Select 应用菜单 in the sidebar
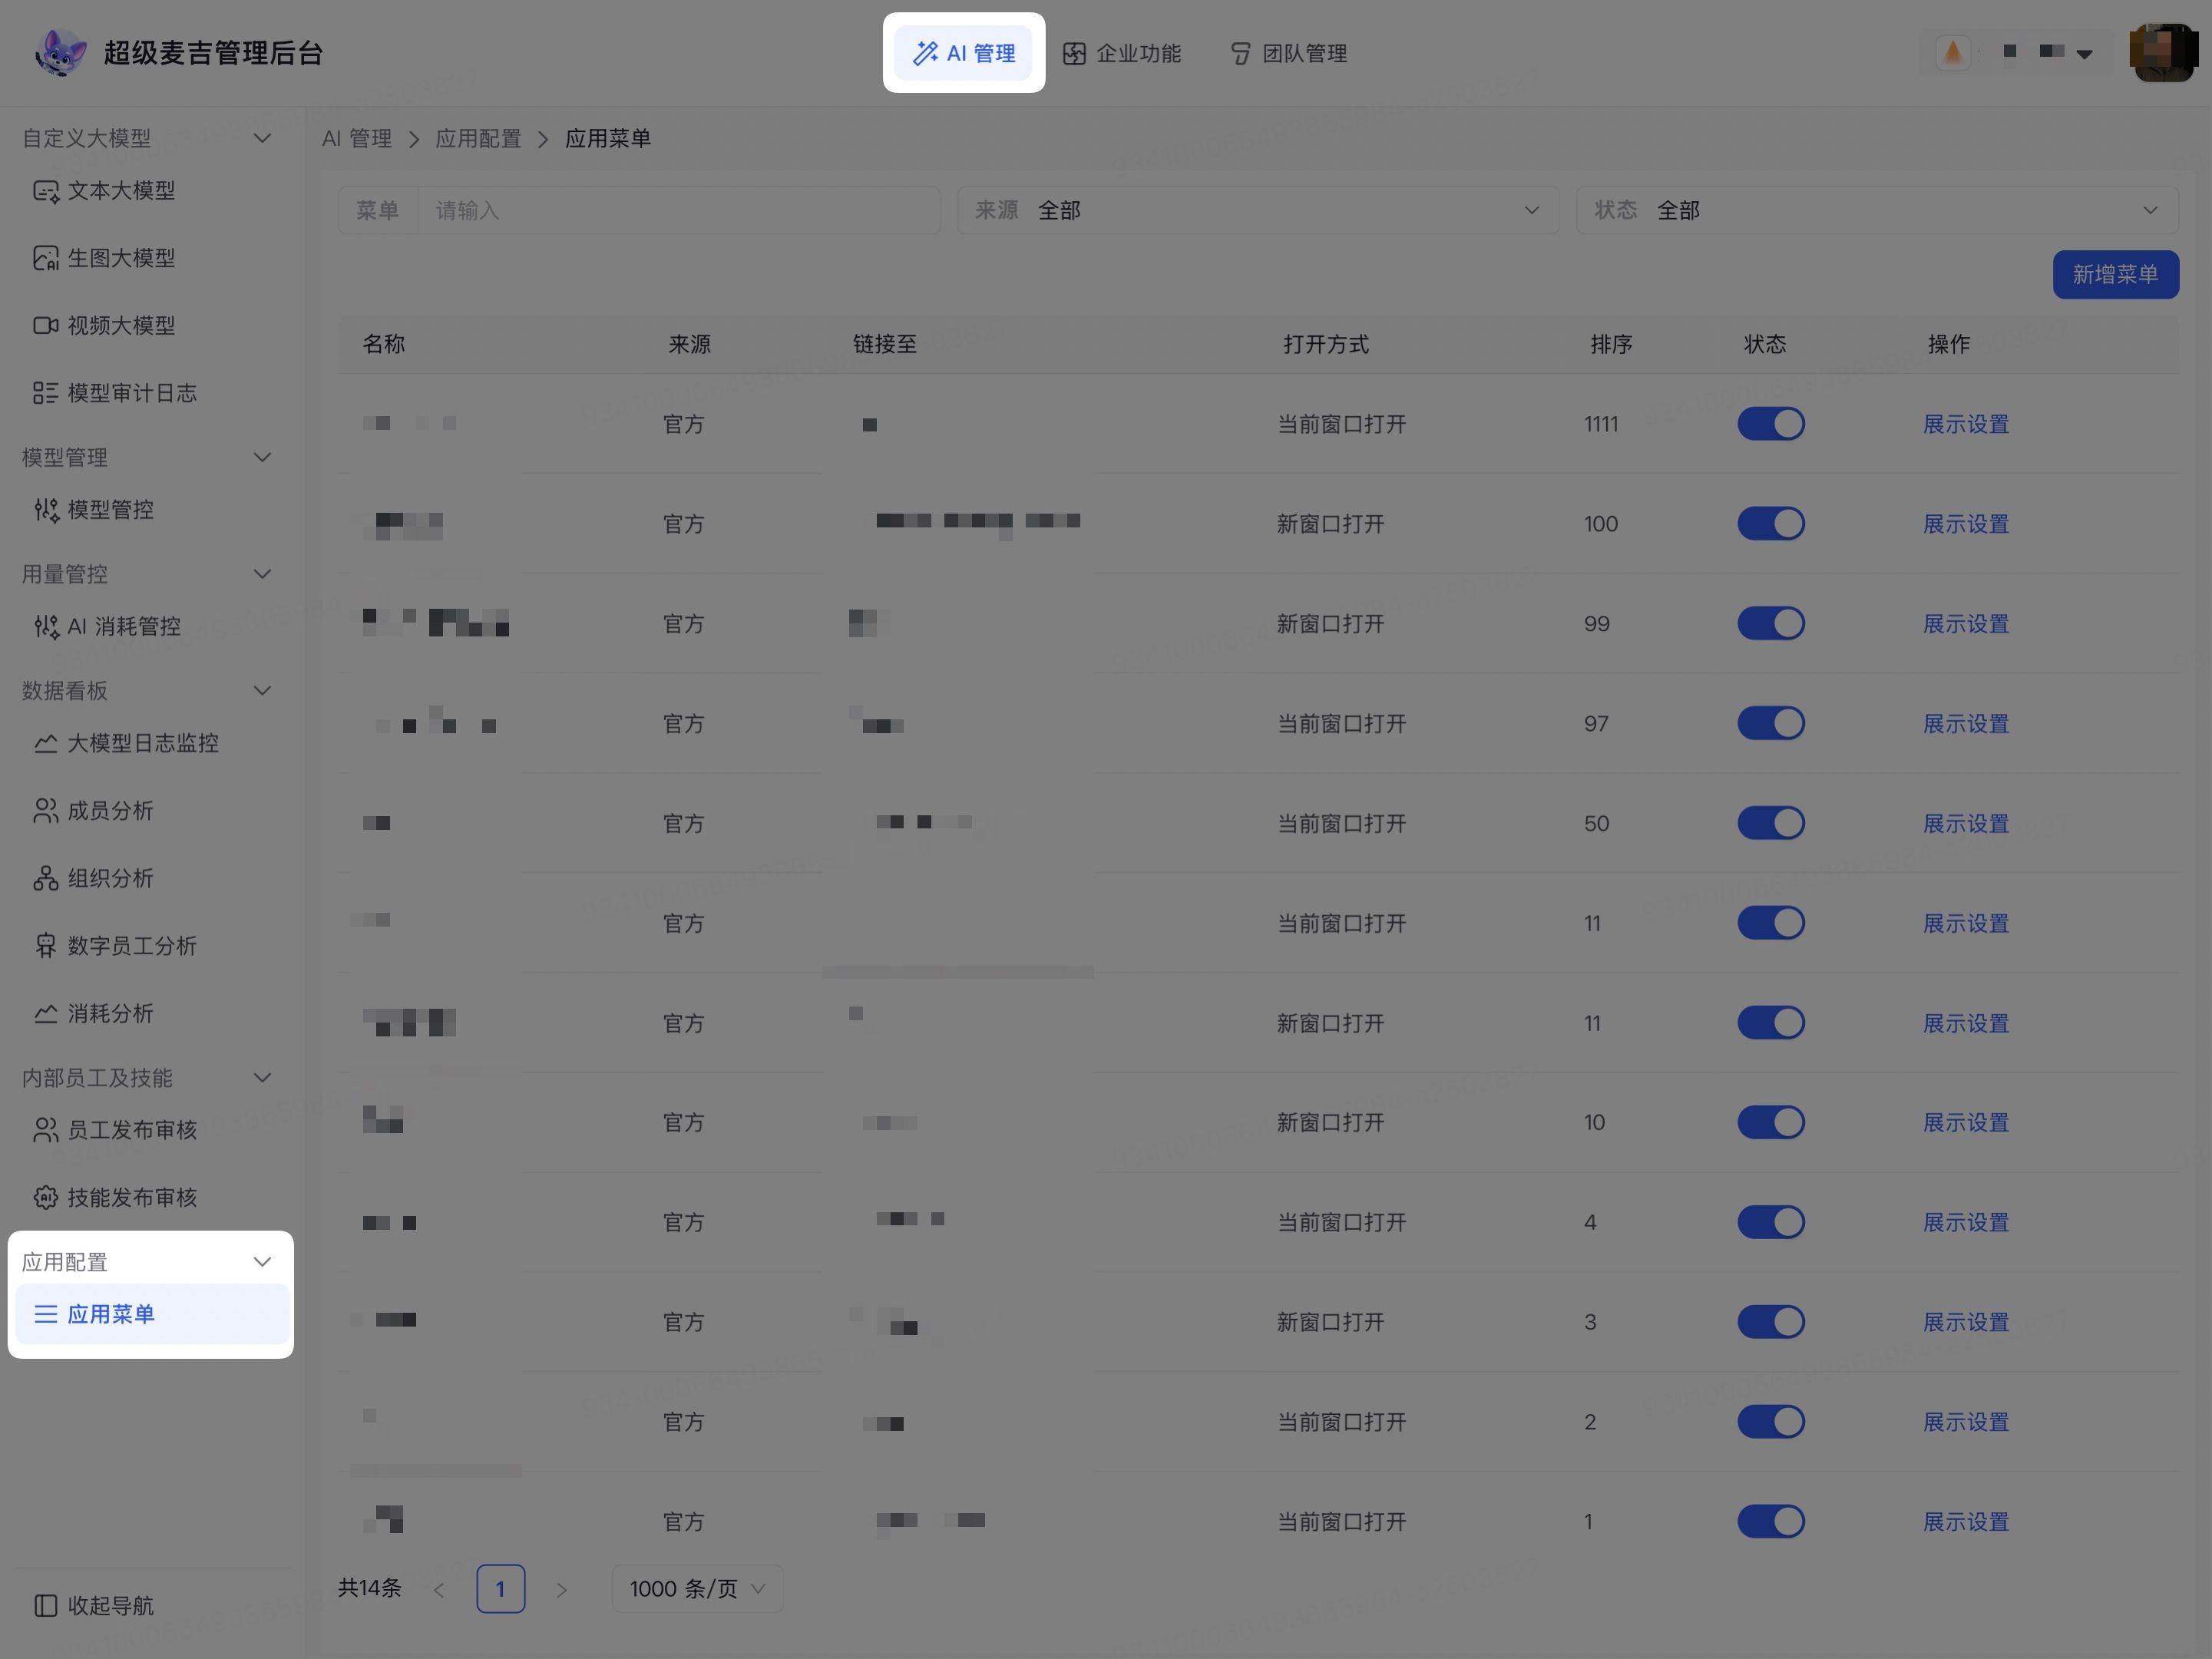Viewport: 2212px width, 1659px height. 152,1314
